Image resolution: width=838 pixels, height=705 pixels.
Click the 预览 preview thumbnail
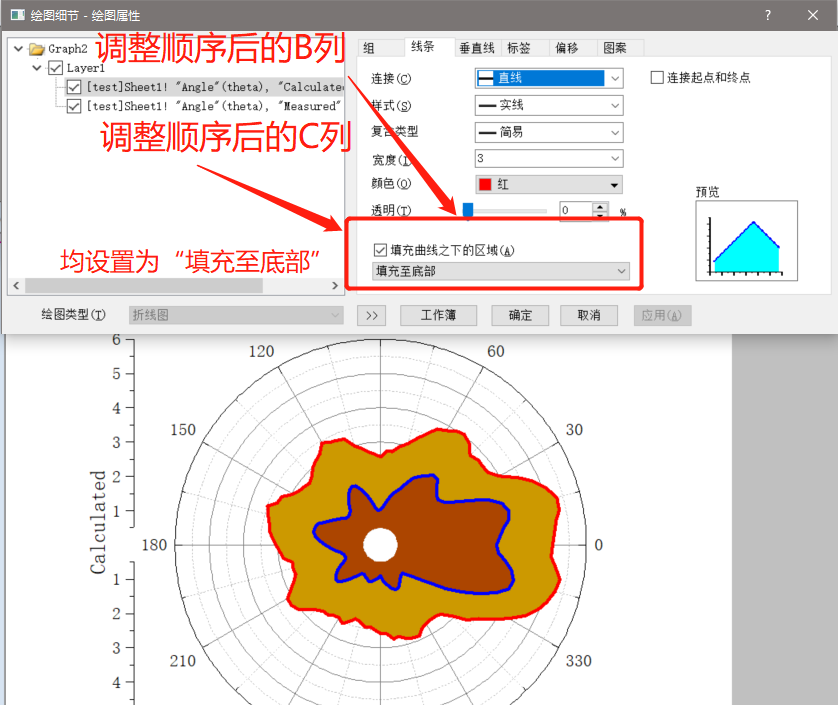point(746,241)
